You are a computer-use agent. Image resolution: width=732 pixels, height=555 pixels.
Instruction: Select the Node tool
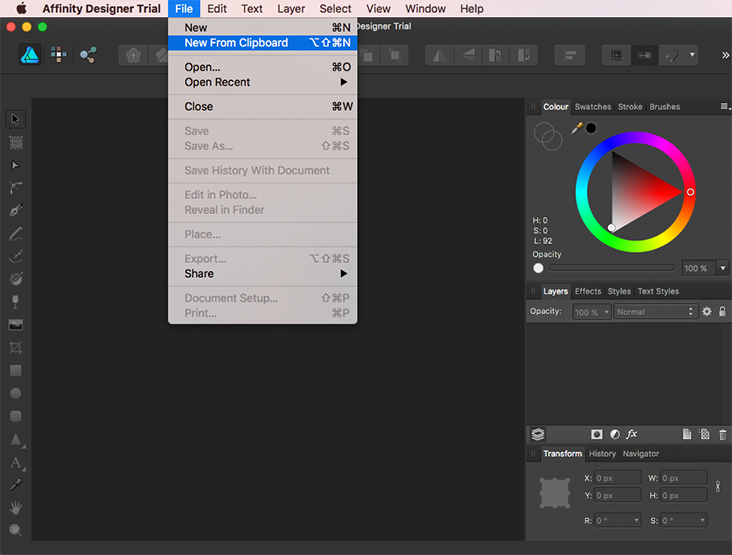coord(15,165)
